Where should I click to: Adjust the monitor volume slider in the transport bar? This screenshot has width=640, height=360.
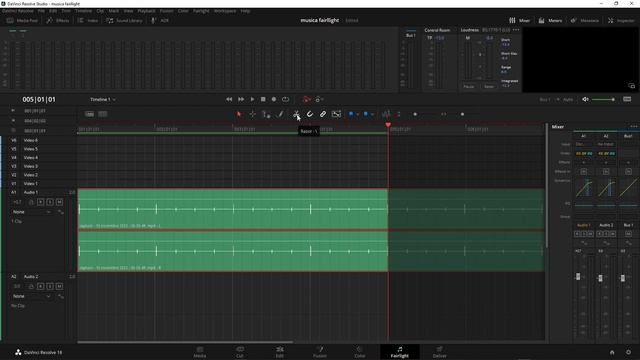[603, 99]
